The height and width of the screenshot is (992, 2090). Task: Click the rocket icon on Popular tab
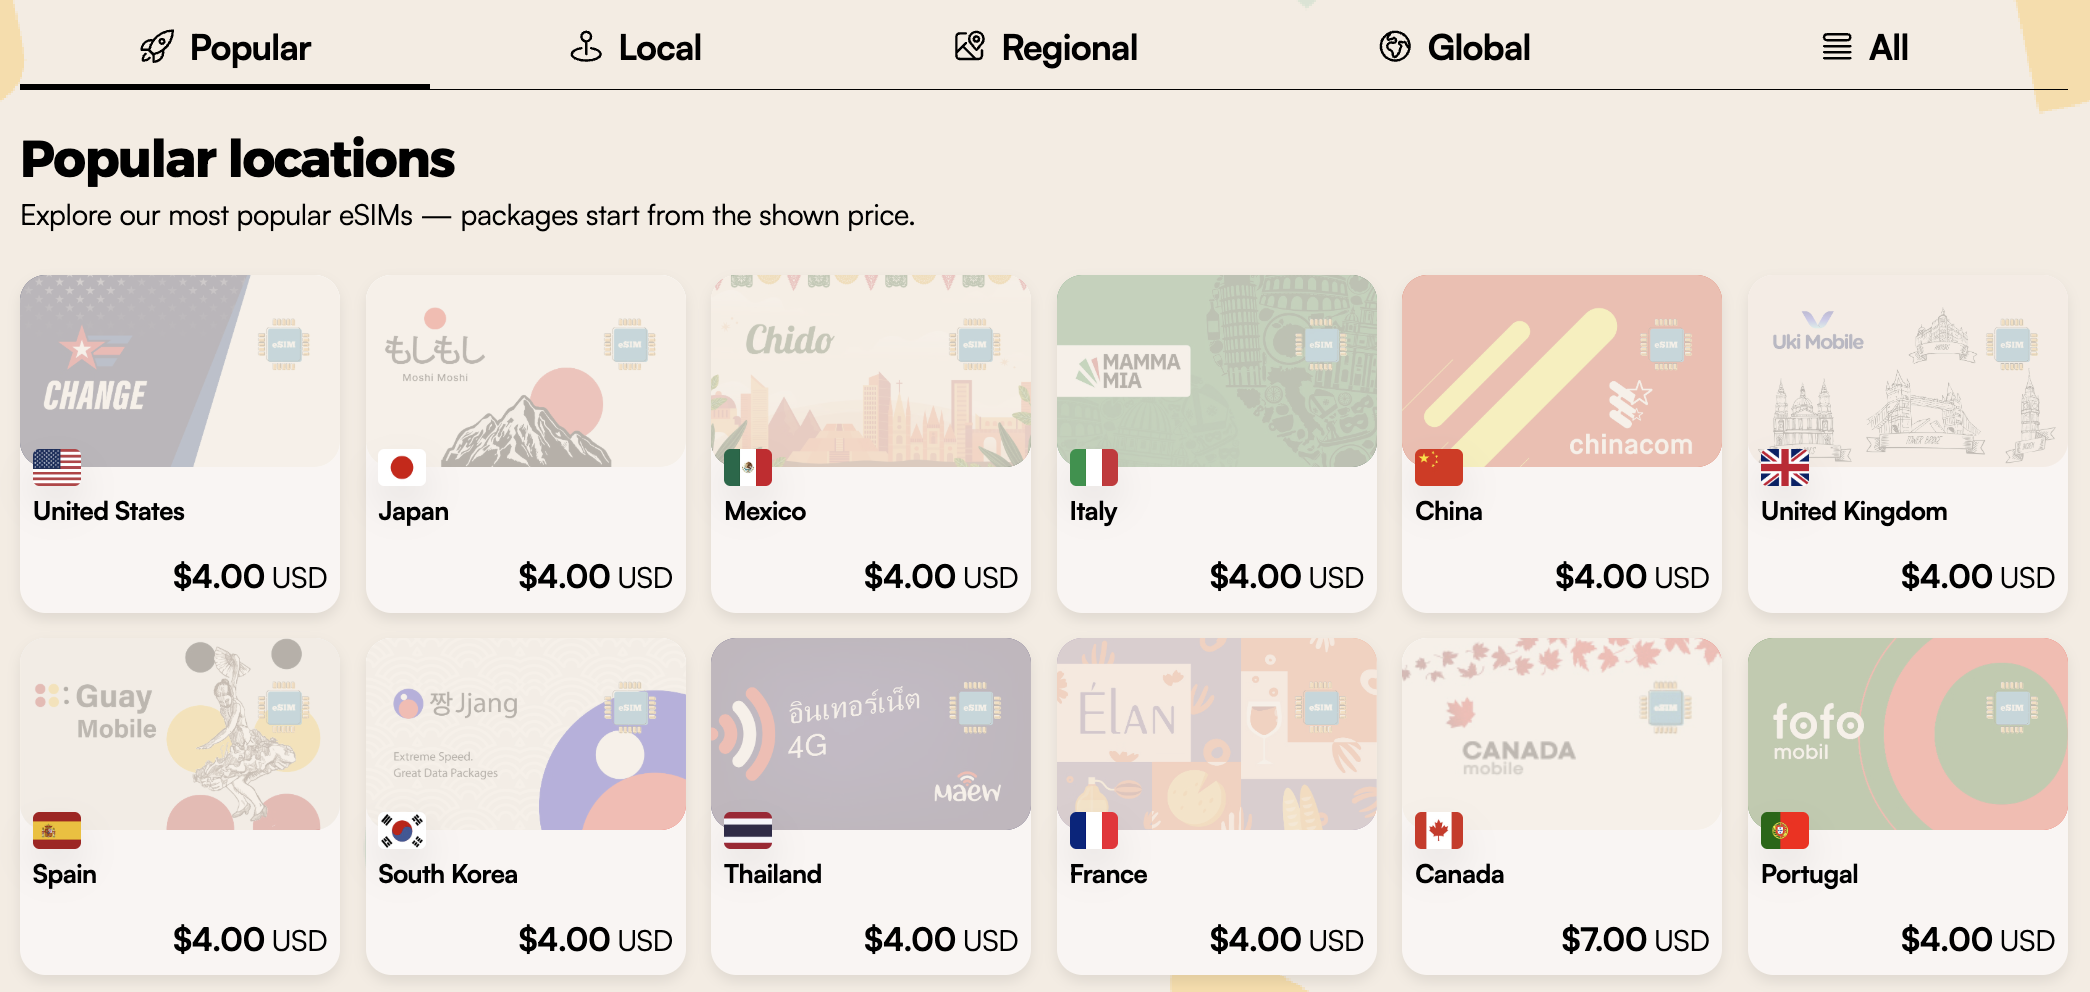point(157,47)
